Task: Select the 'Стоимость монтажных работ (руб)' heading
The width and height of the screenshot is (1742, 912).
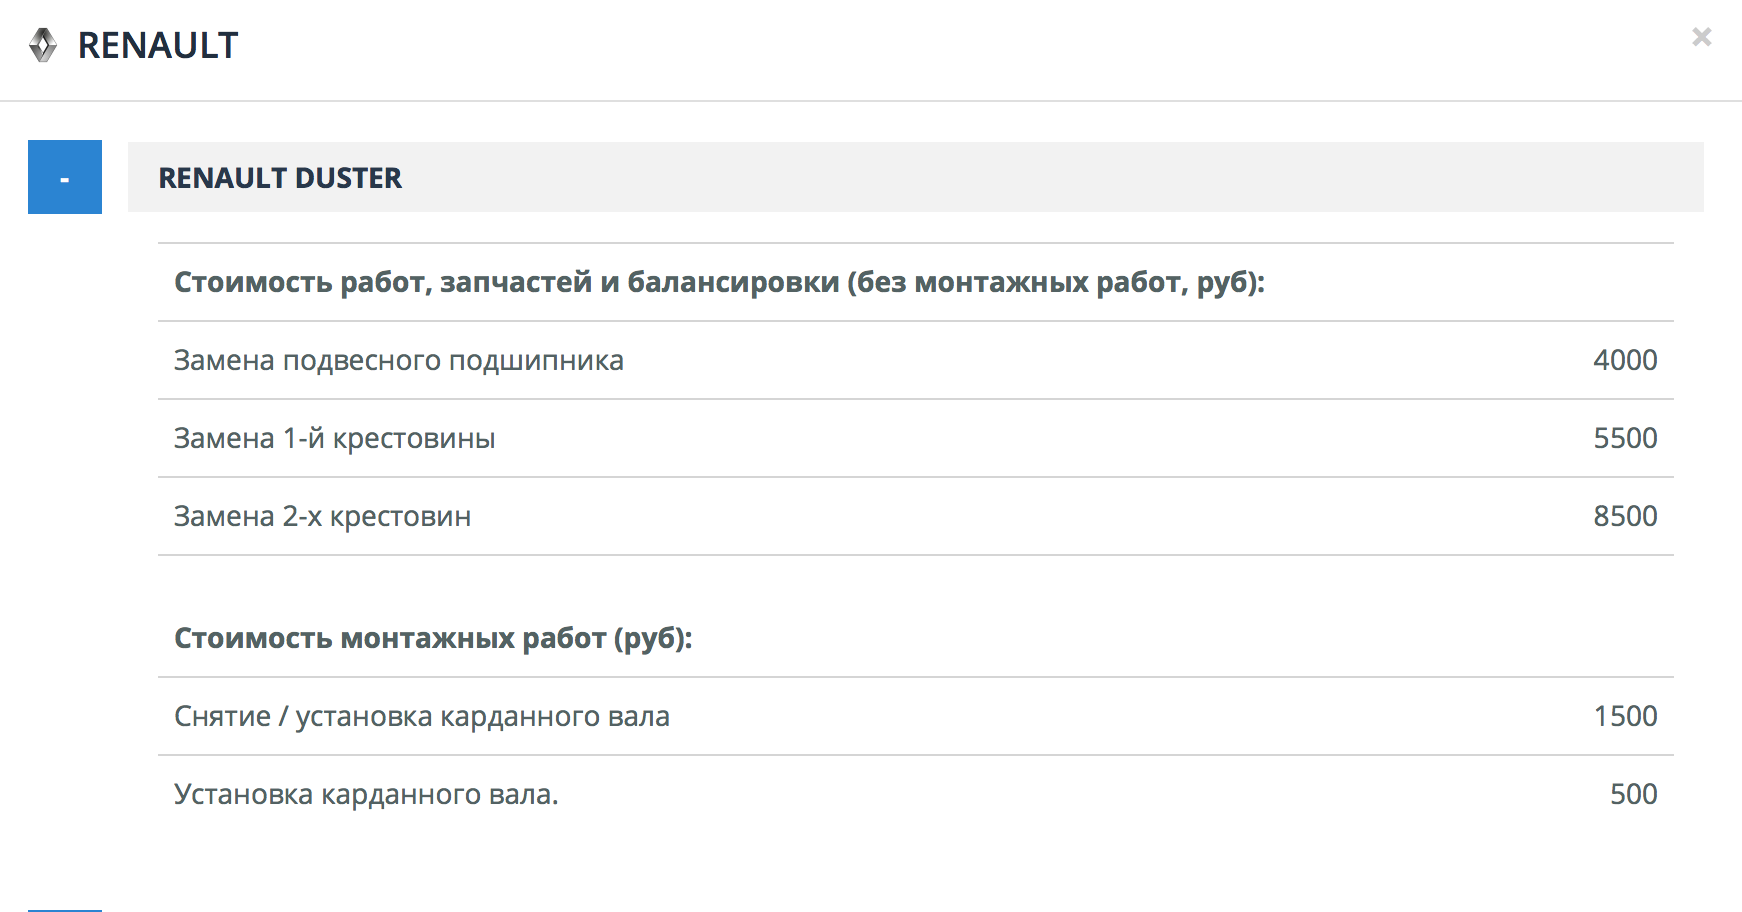Action: click(433, 638)
